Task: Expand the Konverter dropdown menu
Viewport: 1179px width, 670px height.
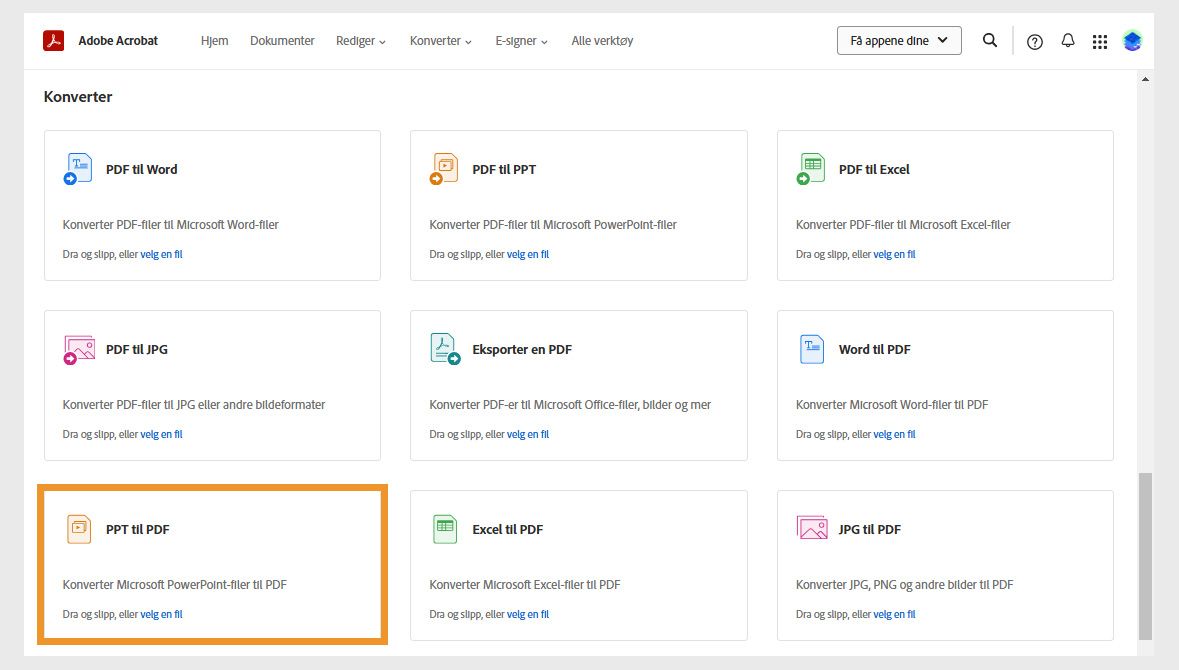Action: coord(441,41)
